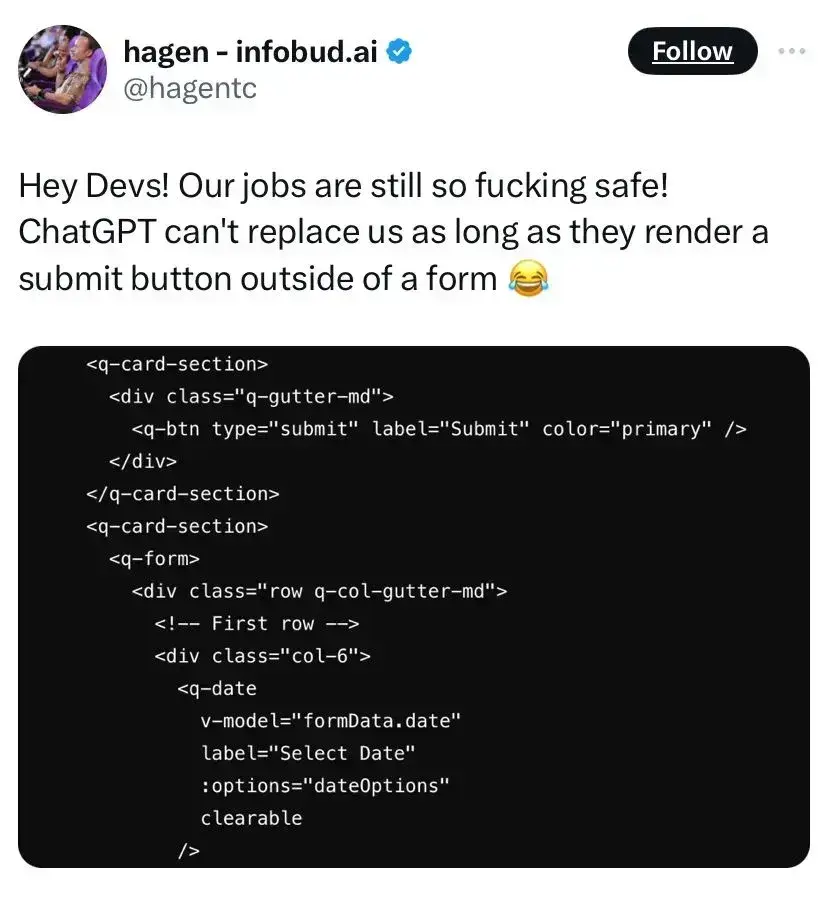Click the closing </q-card-section> tag

(x=183, y=494)
